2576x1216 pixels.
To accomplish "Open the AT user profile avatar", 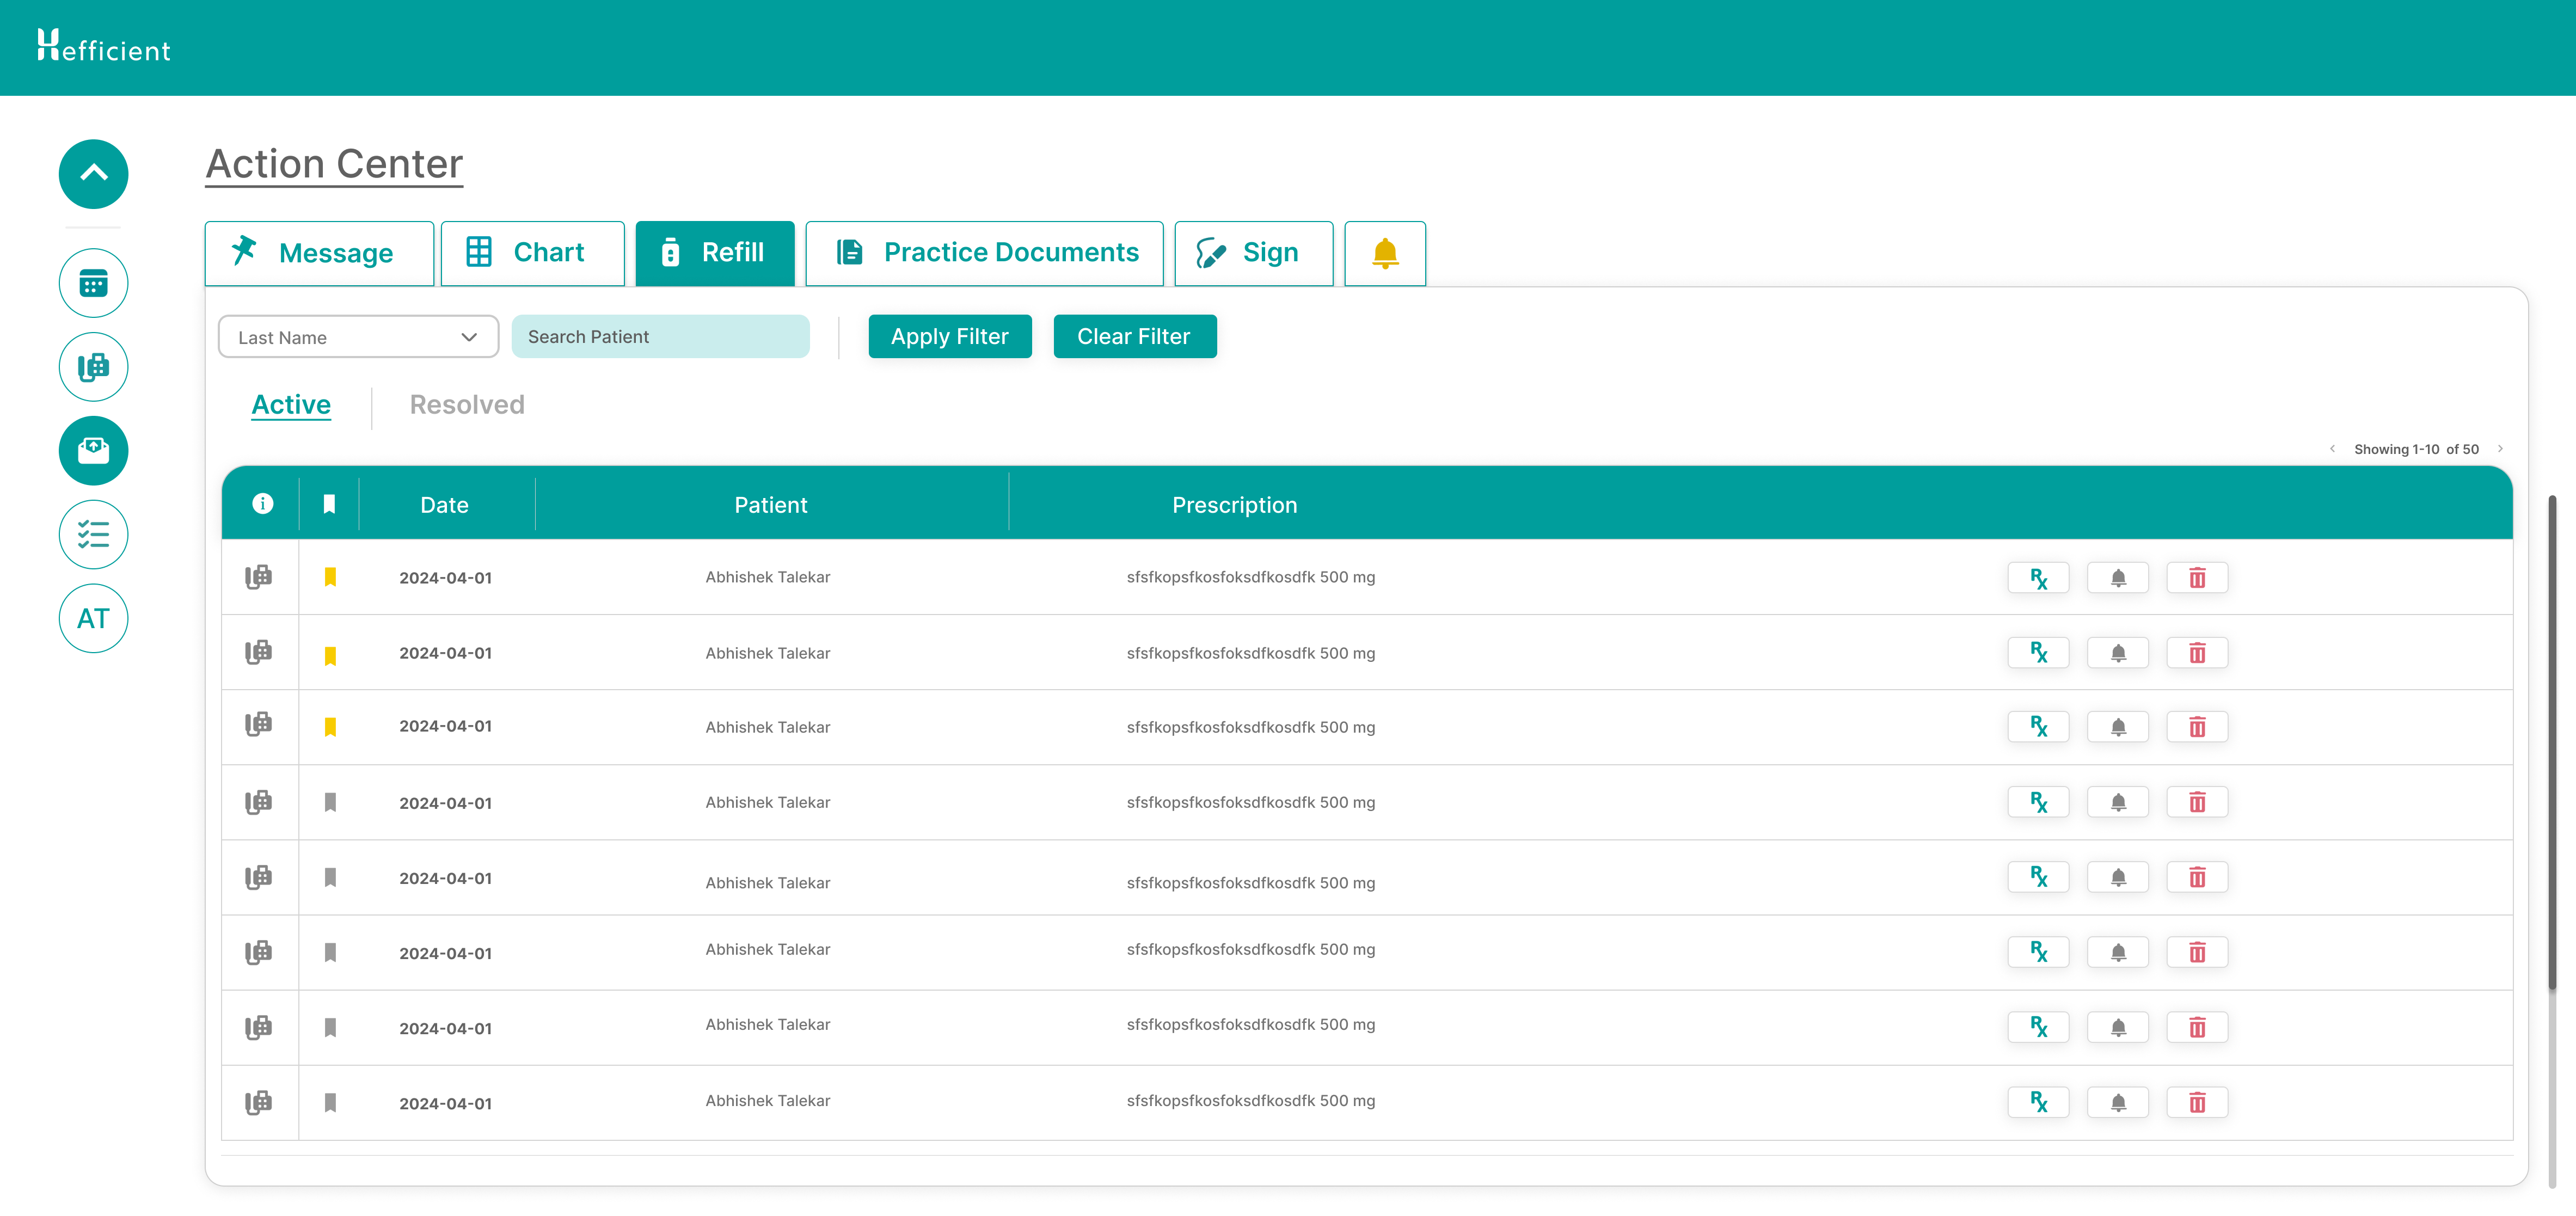I will tap(93, 619).
